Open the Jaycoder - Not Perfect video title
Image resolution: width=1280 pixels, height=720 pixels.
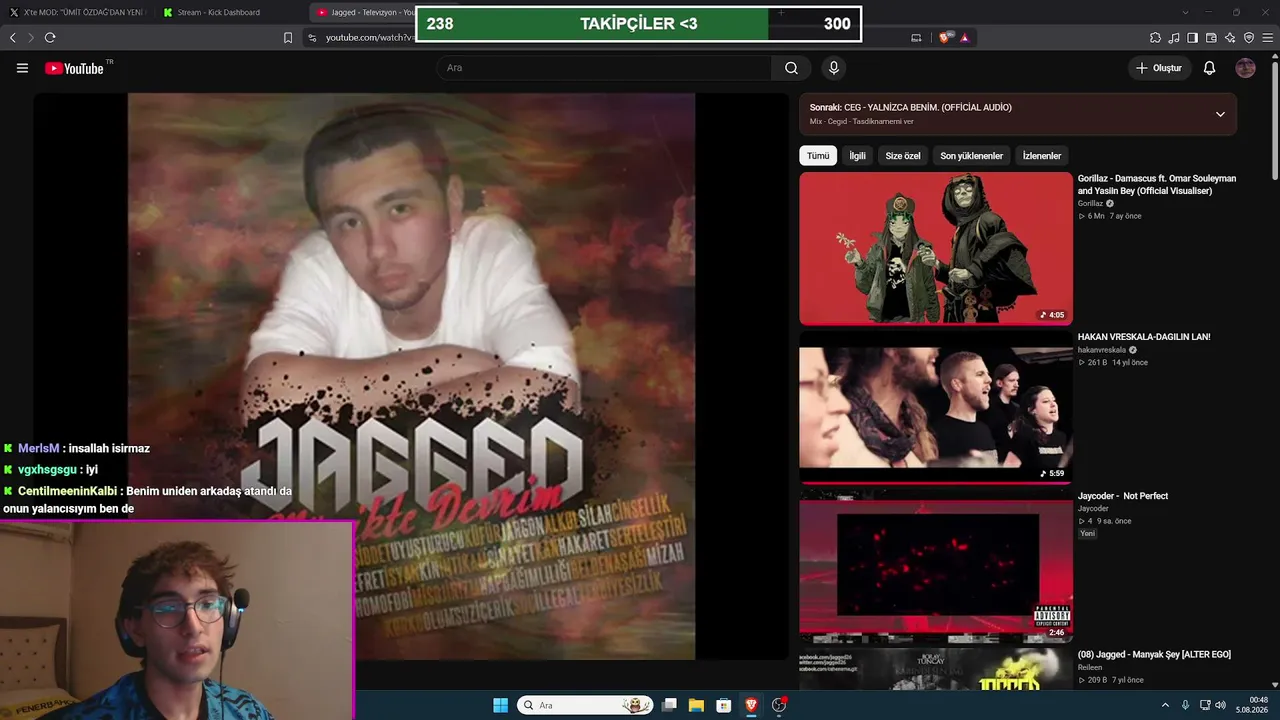click(1123, 496)
